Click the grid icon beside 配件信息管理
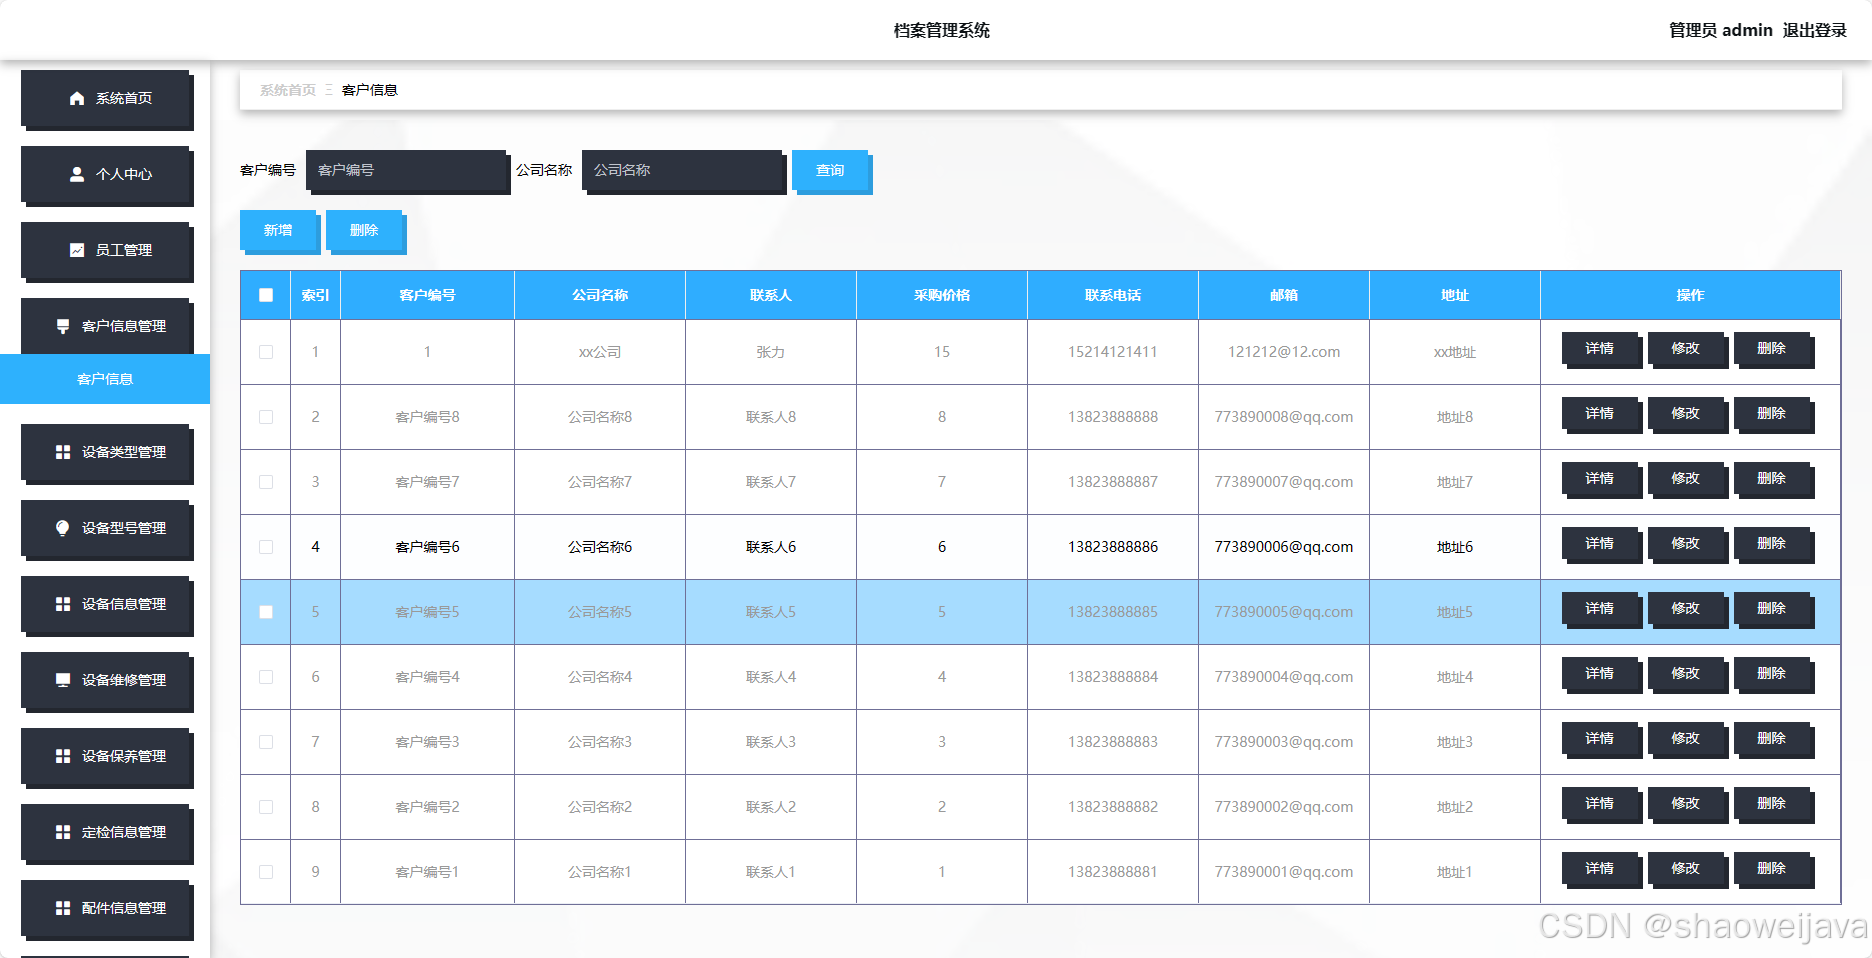 coord(63,908)
